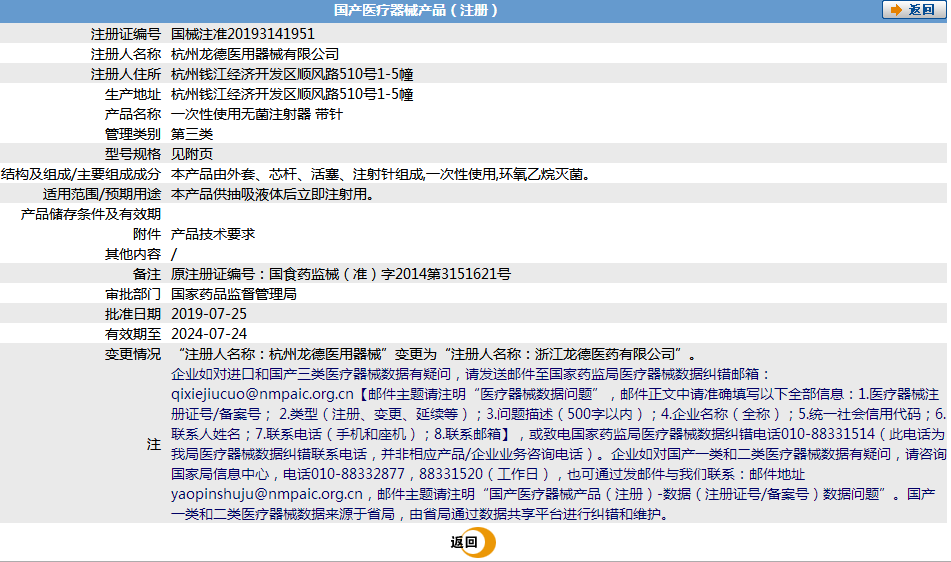Click the 适用范围/预期用途 label
This screenshot has width=951, height=562.
tap(101, 194)
